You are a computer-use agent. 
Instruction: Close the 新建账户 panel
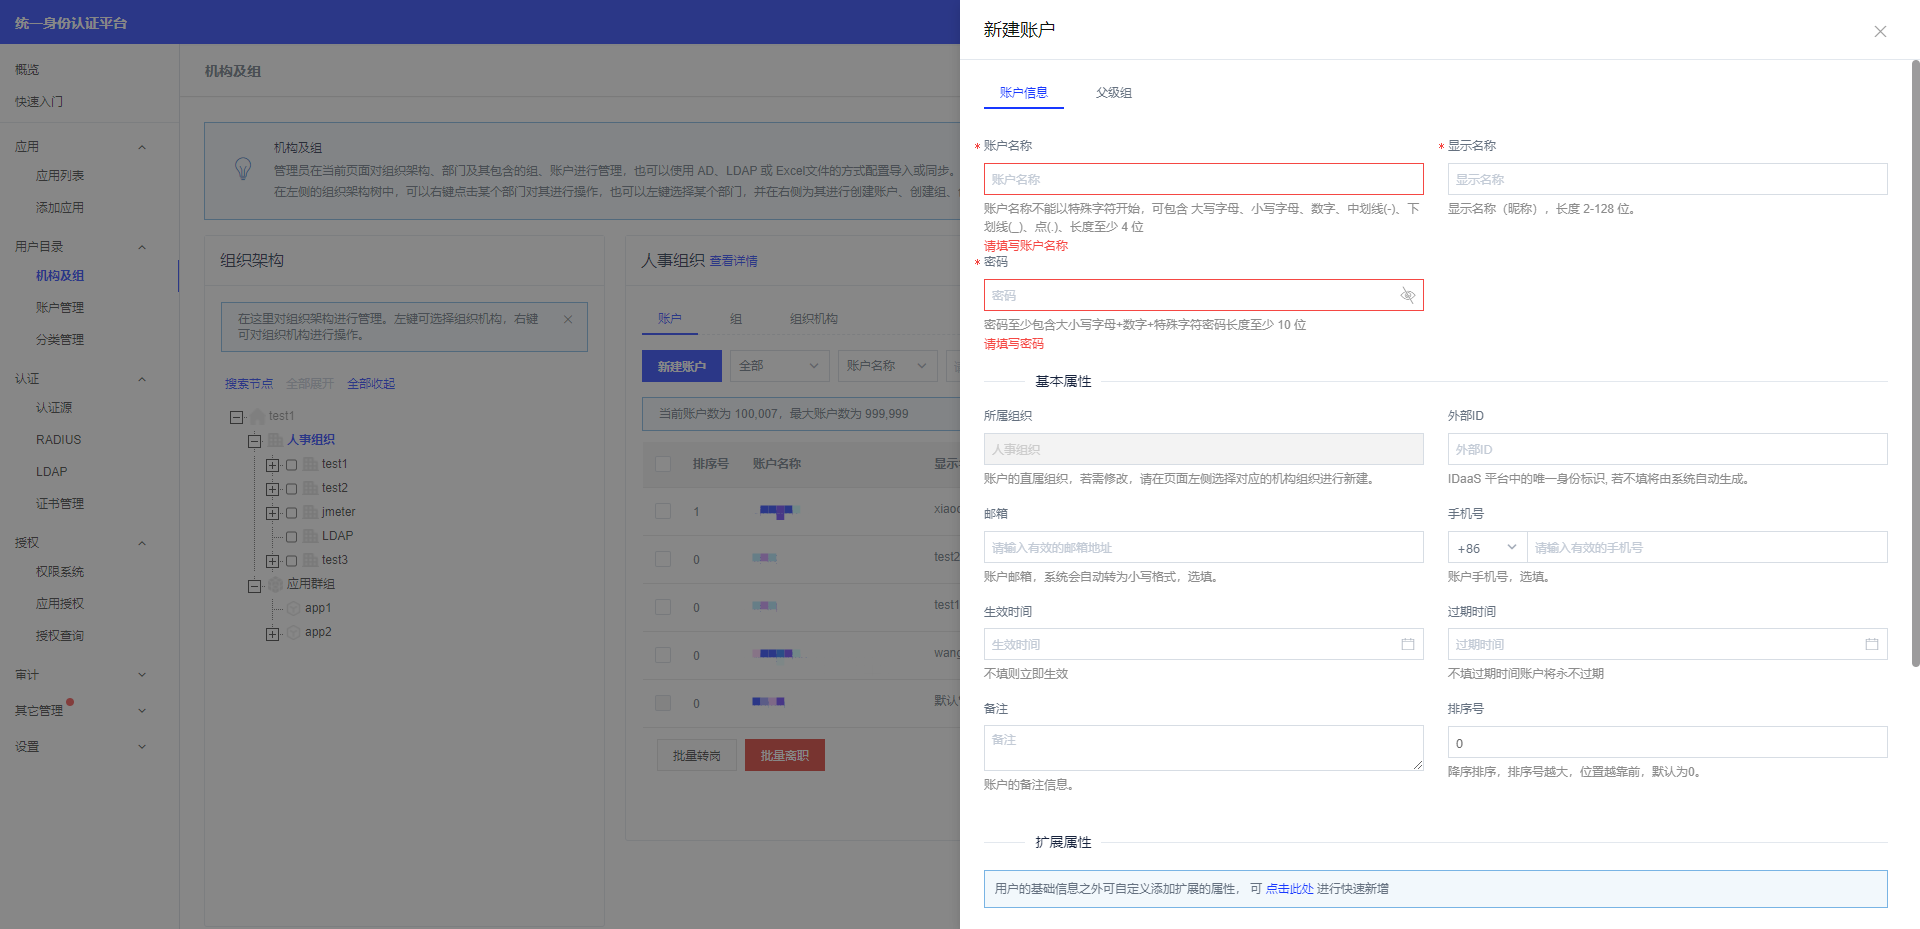(x=1880, y=31)
